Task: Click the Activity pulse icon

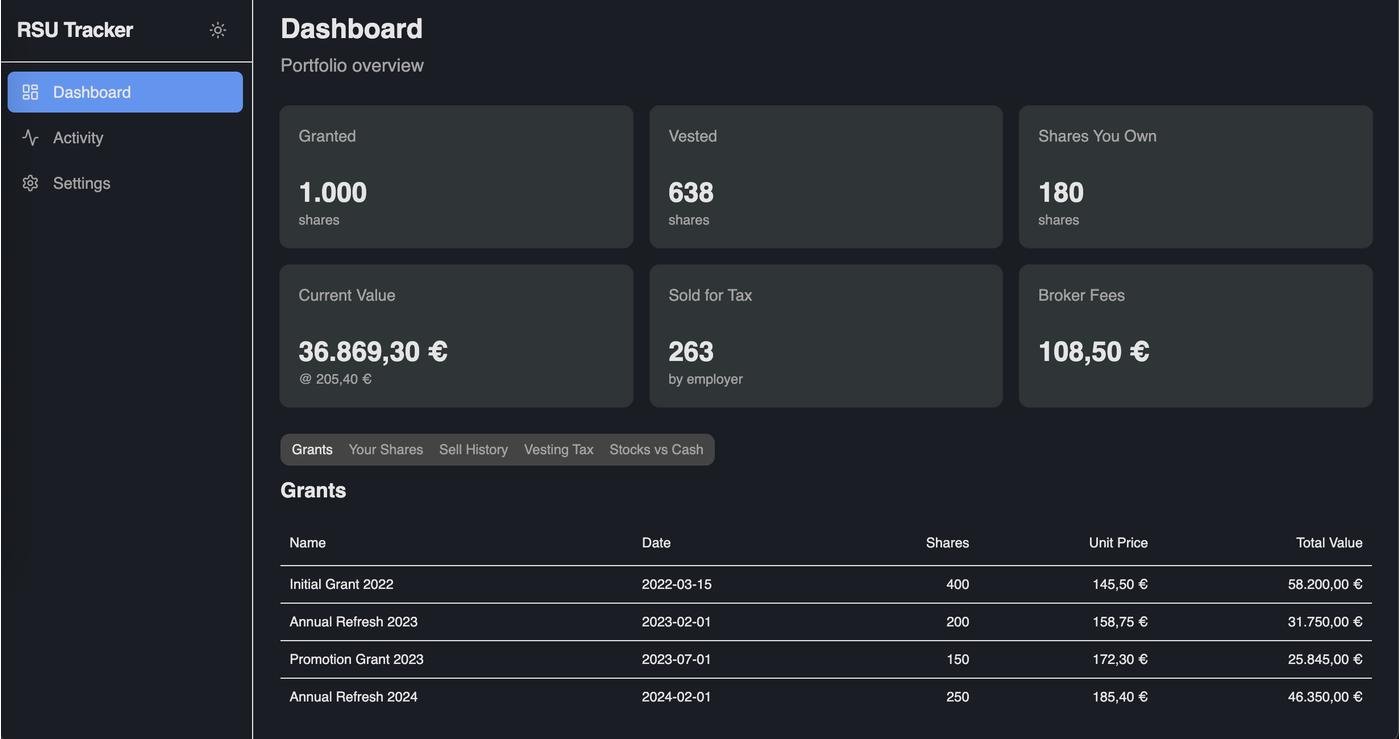Action: [30, 138]
